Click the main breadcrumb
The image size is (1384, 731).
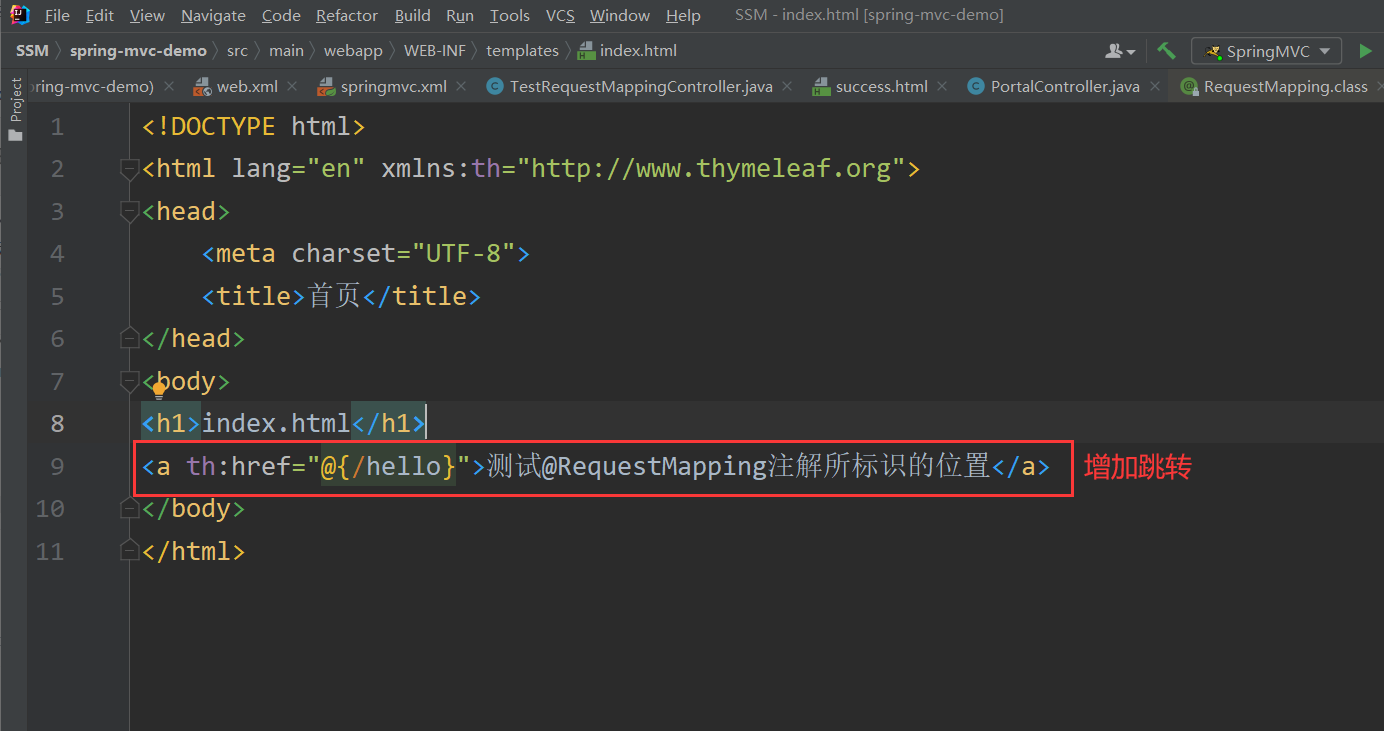coord(286,51)
